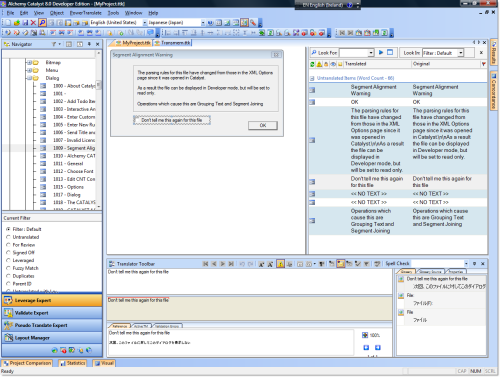
Task: Select the Untranslated filter radio button
Action: tap(8, 237)
